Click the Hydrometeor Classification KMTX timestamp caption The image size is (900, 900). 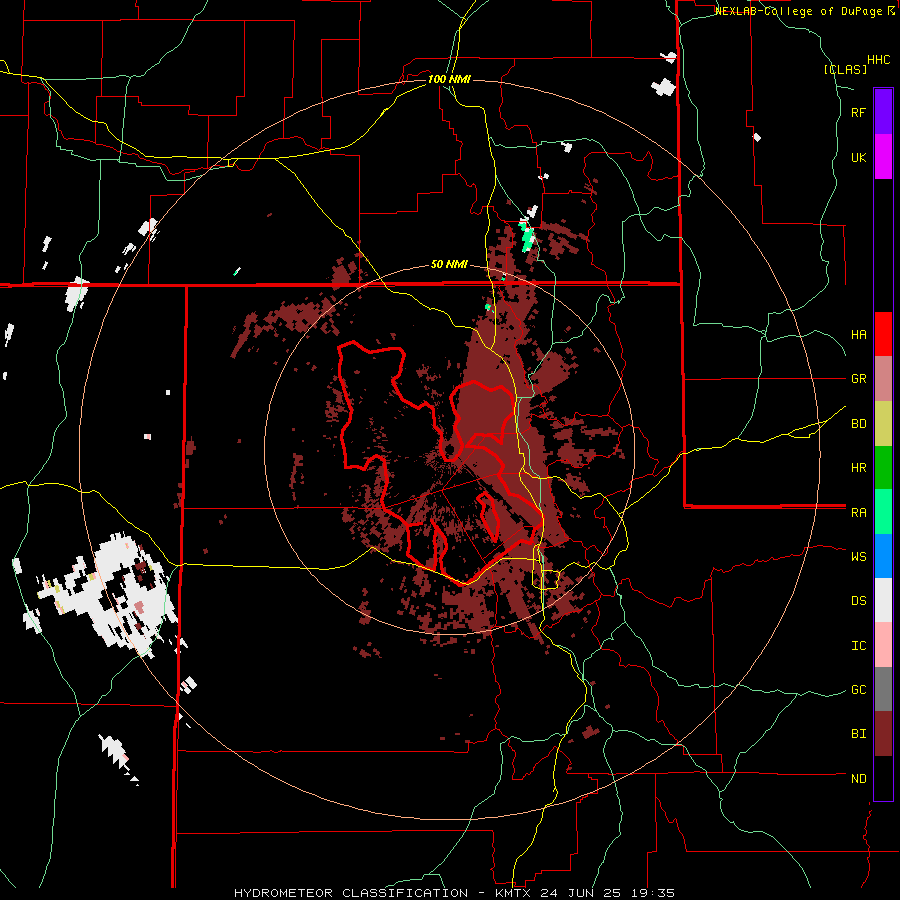[x=454, y=893]
